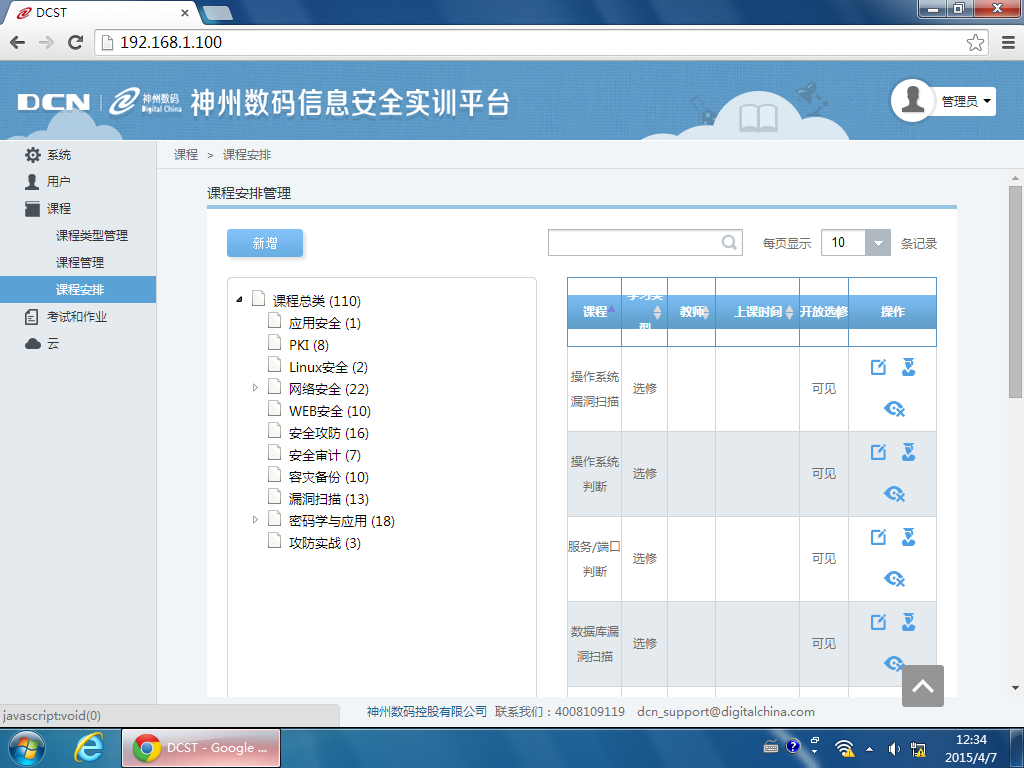Click the DCN logo in header

pos(54,103)
